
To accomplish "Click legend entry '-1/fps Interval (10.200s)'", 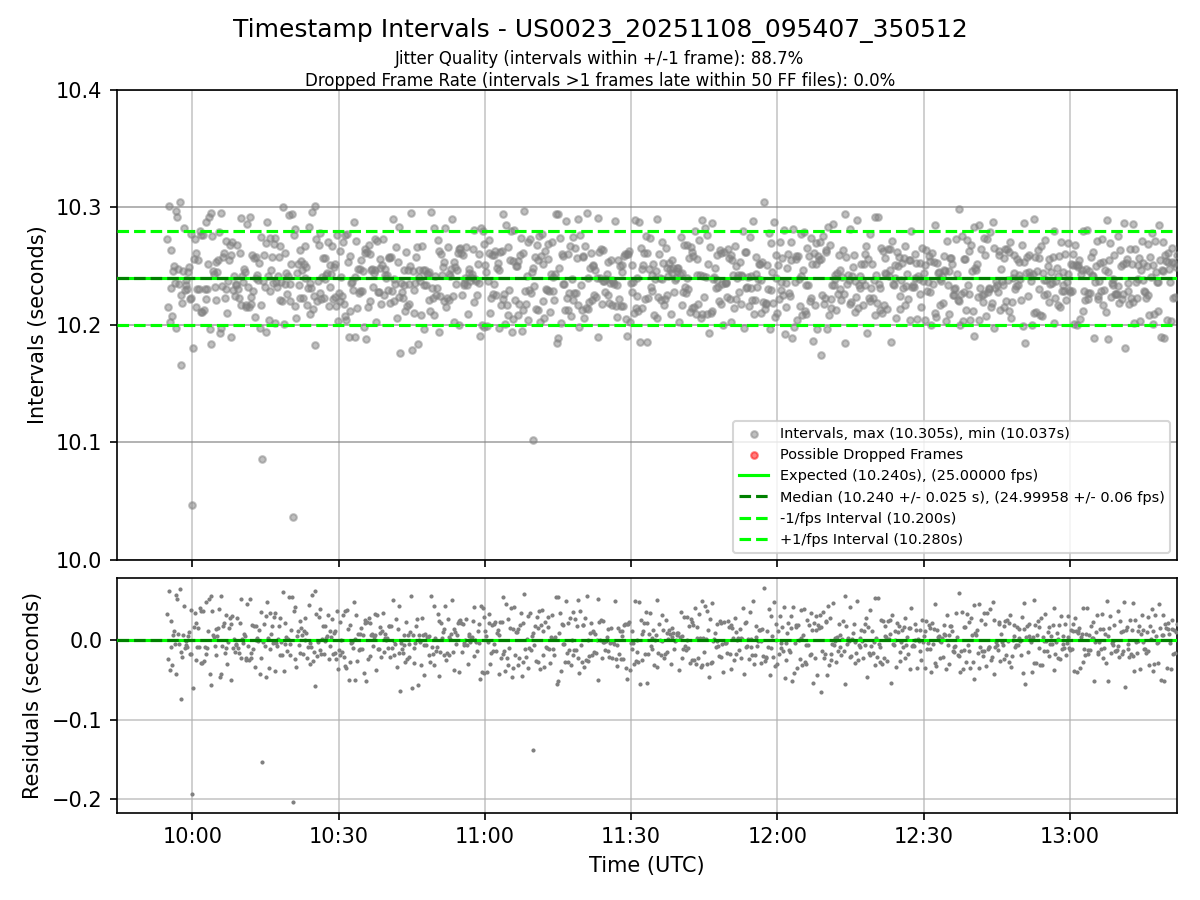I will pos(868,518).
